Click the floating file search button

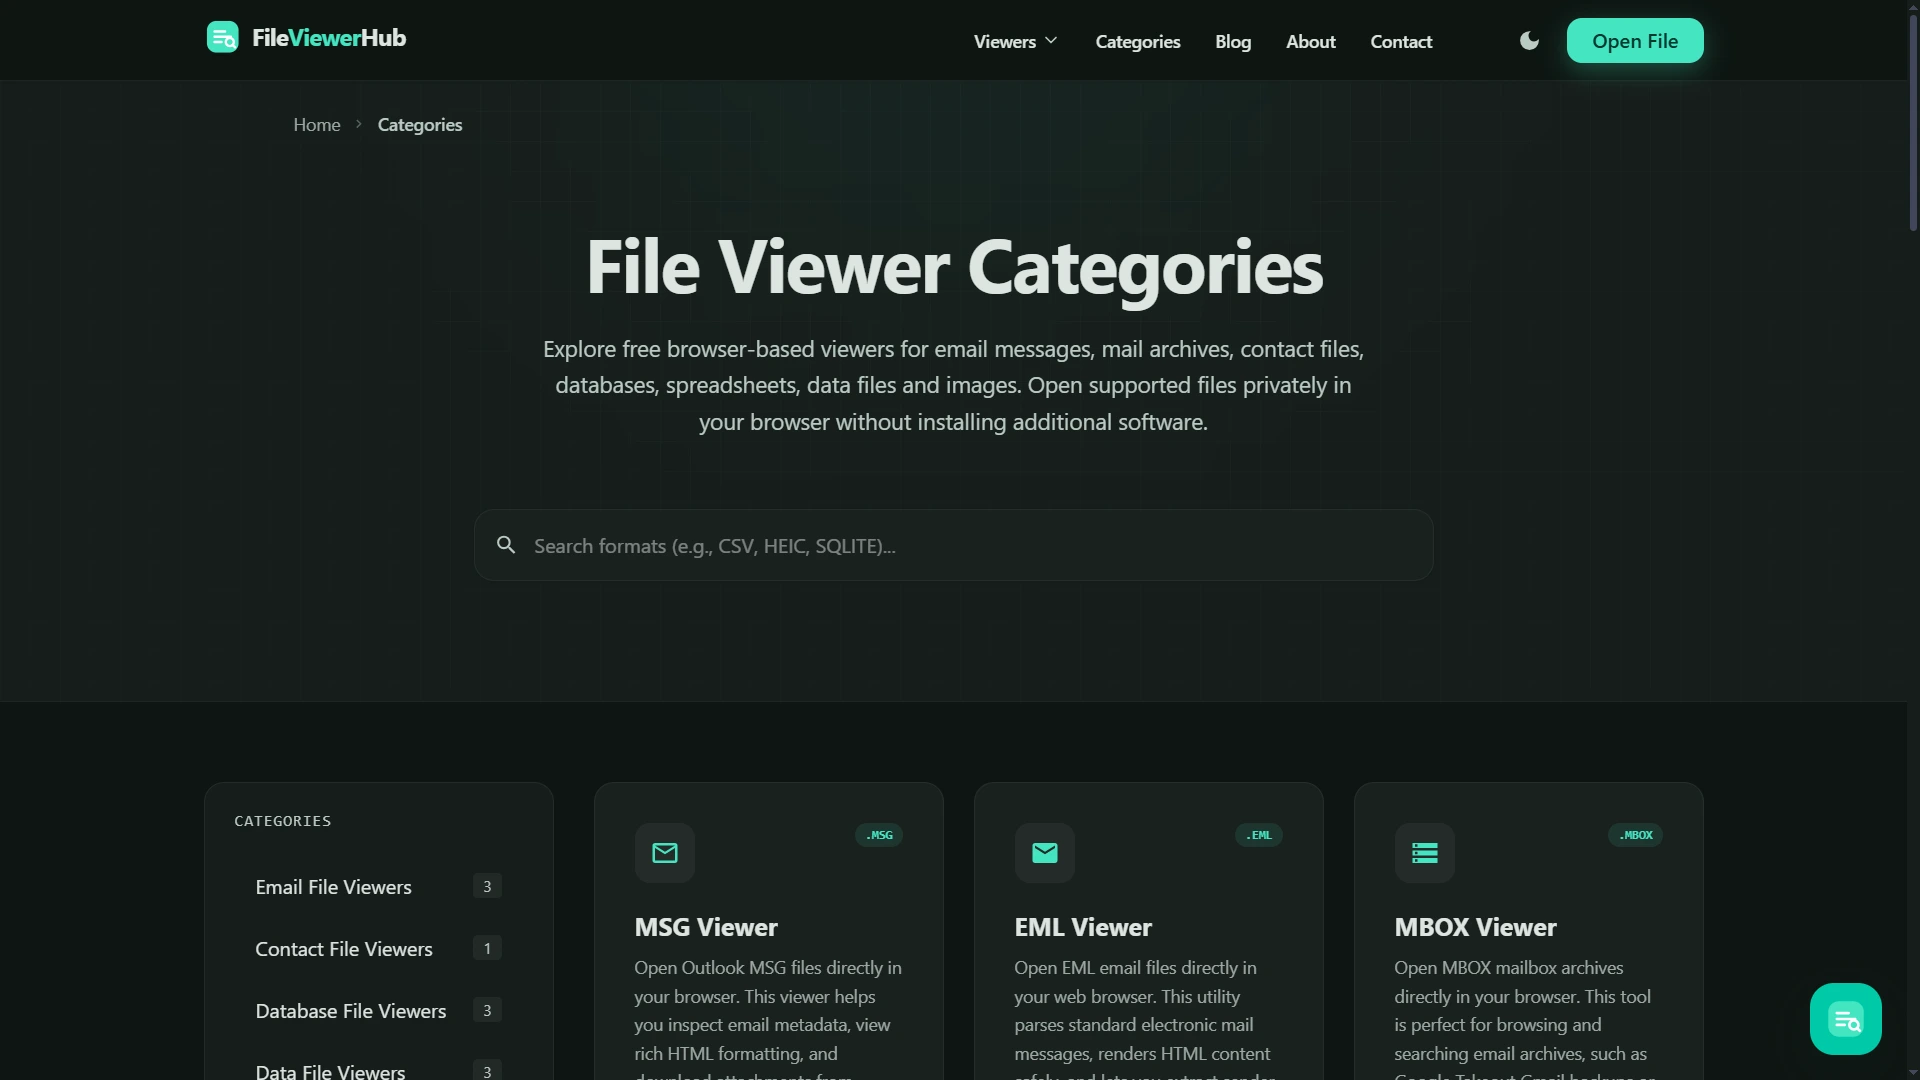[x=1845, y=1019]
